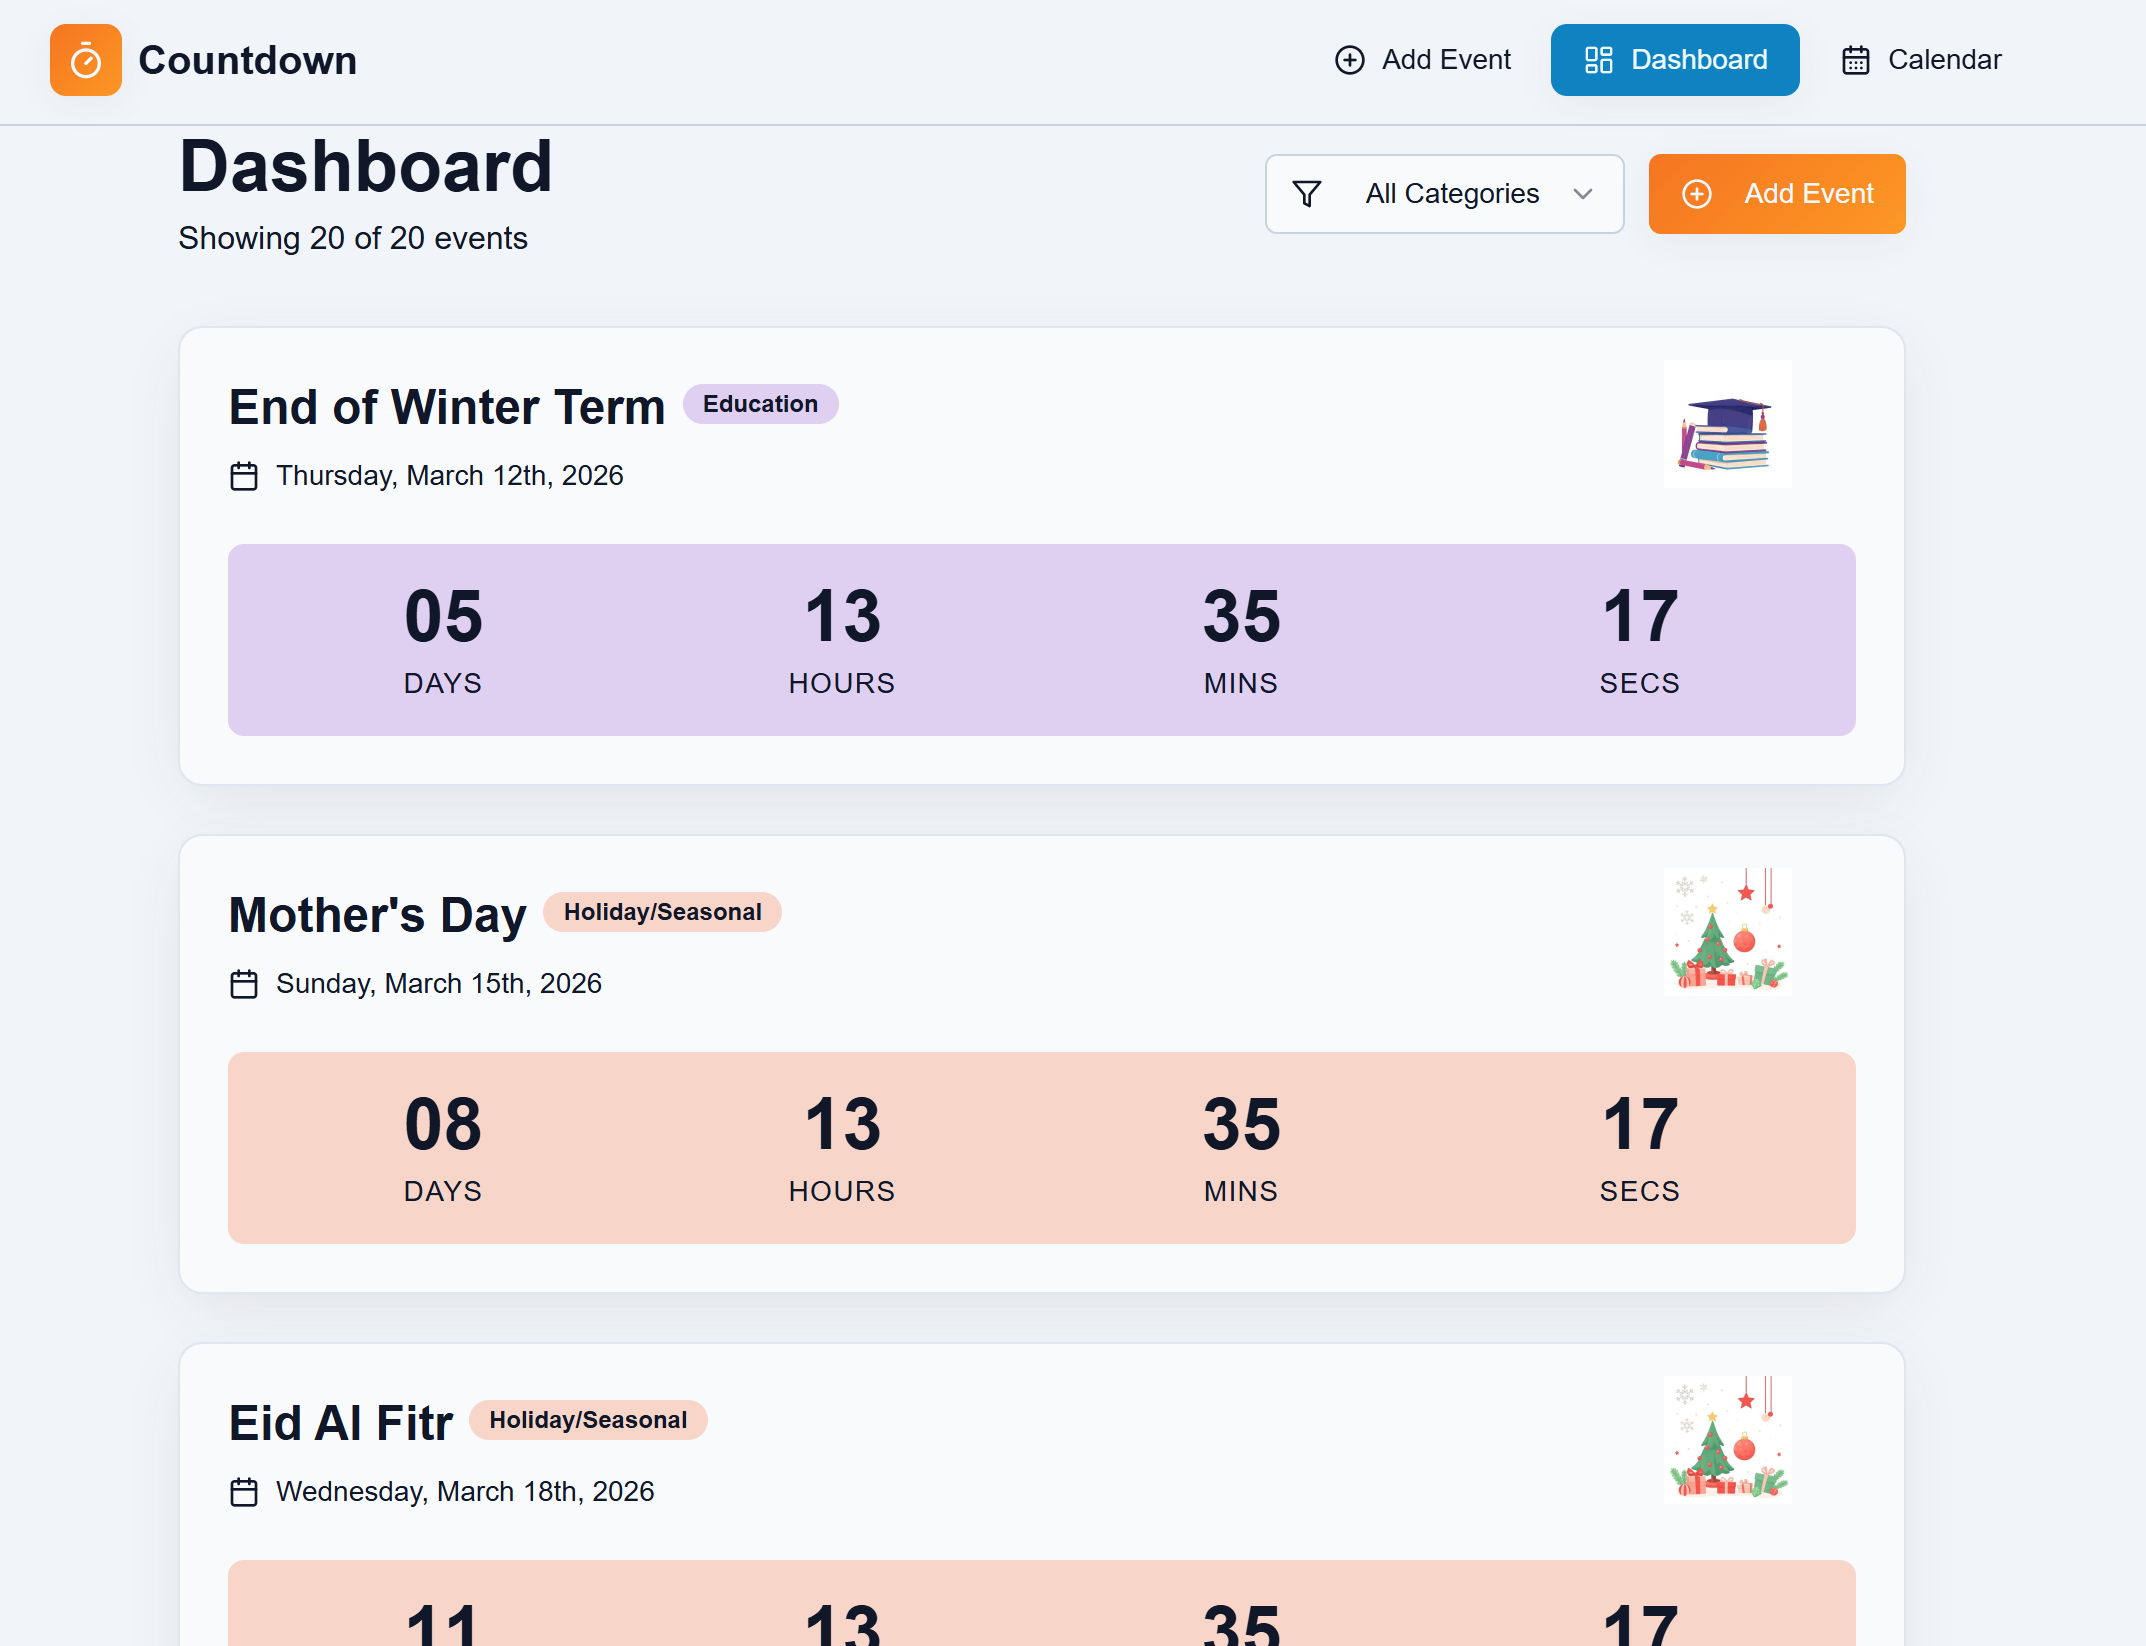Click the plus icon next to Add Event in navbar
The width and height of the screenshot is (2146, 1646).
point(1349,60)
